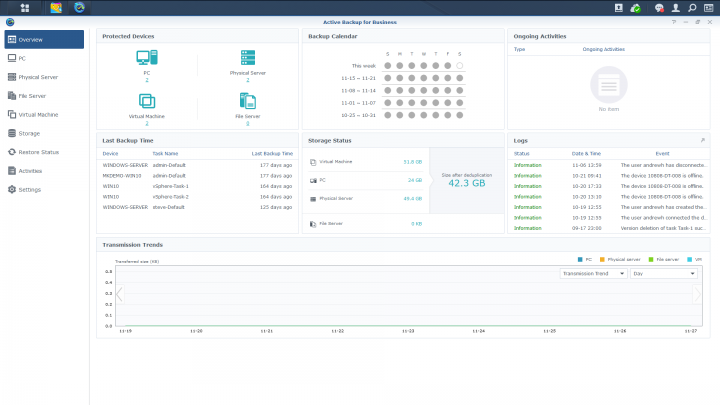Open the Transmission Trend dropdown

593,273
